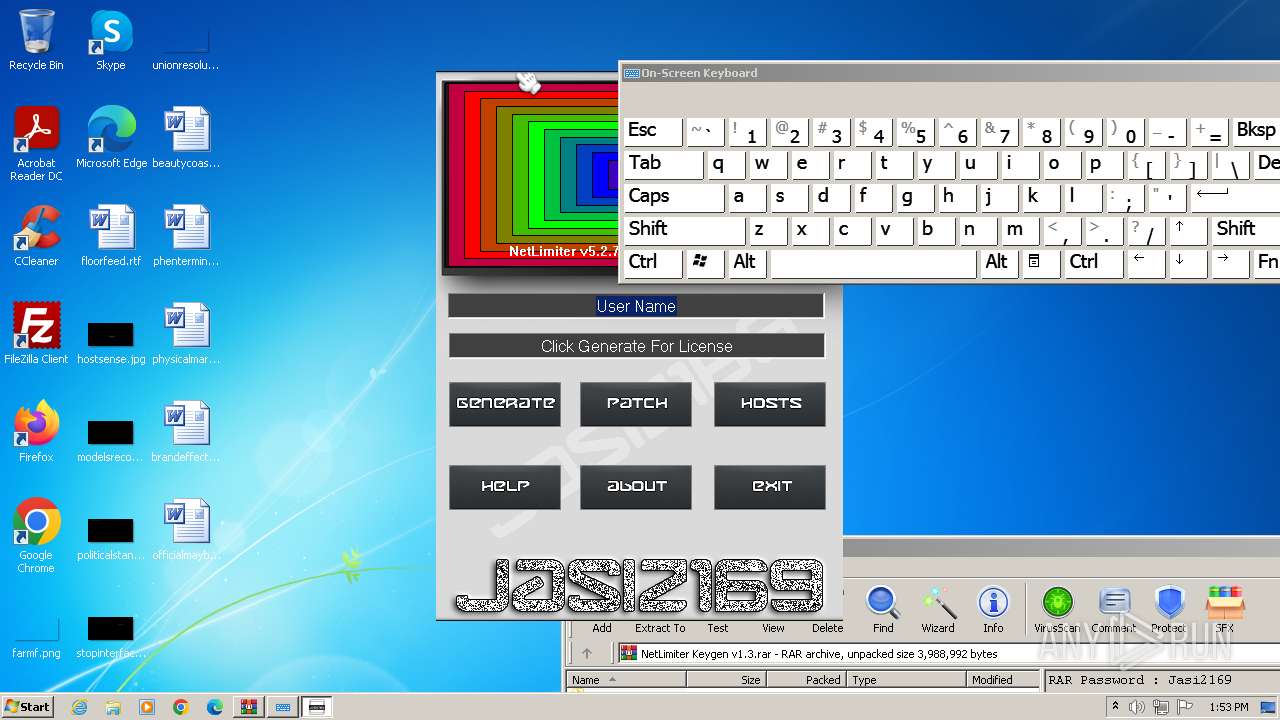Image resolution: width=1280 pixels, height=720 pixels.
Task: Toggle Fn key on On-Screen Keyboard
Action: 1267,263
